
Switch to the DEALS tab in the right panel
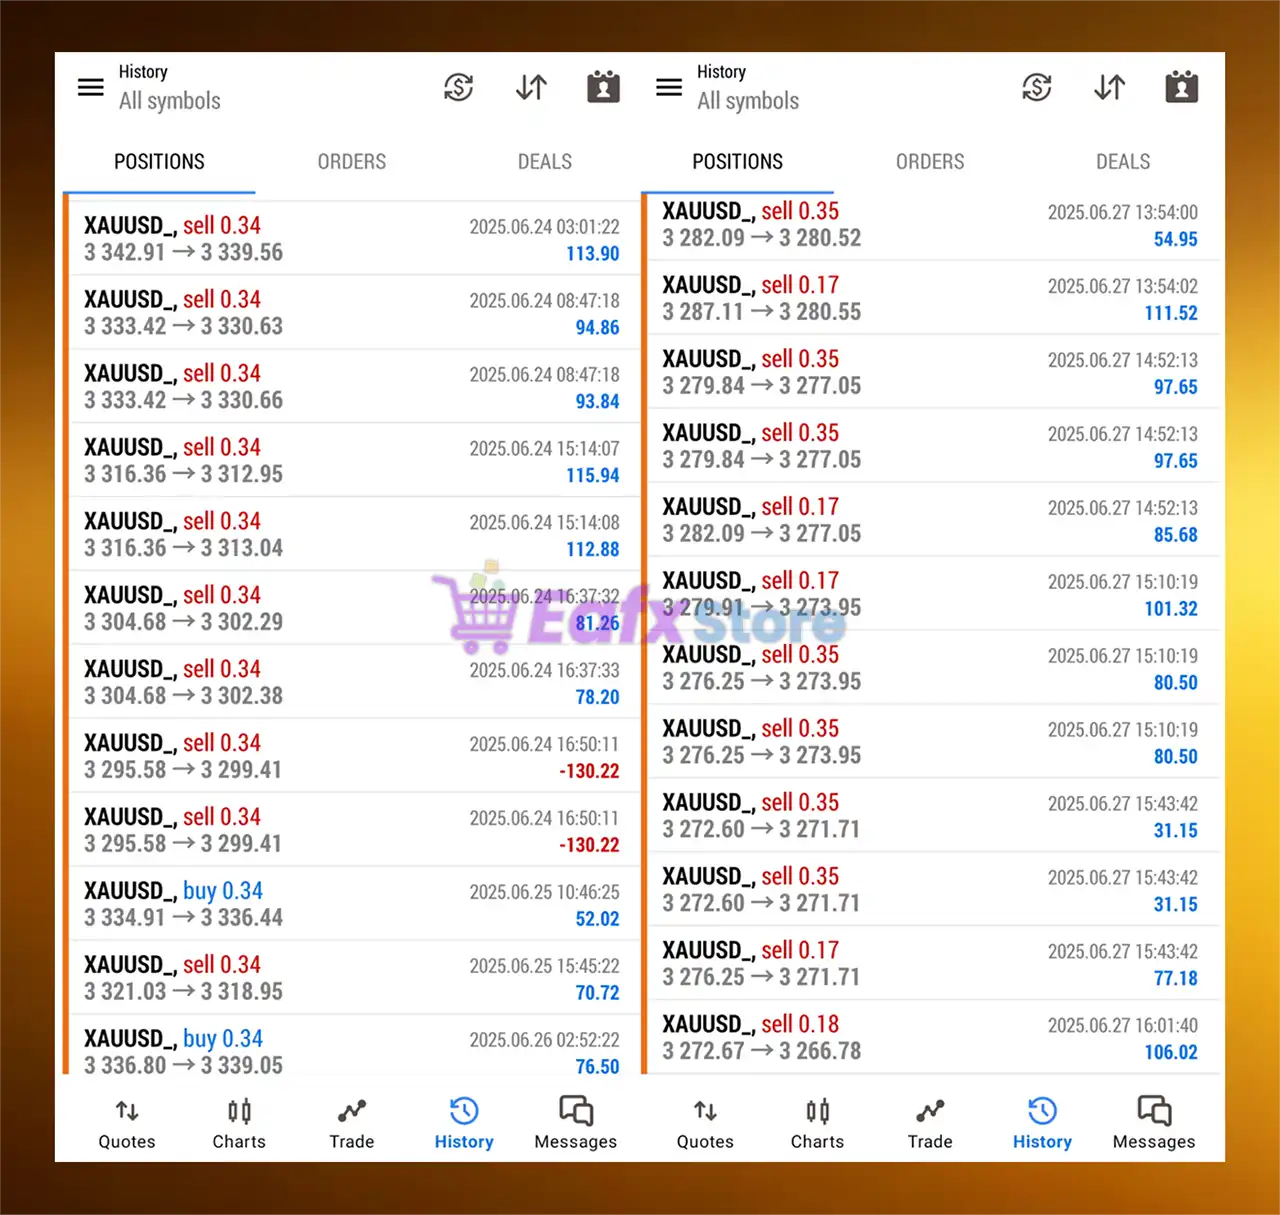(x=1123, y=162)
